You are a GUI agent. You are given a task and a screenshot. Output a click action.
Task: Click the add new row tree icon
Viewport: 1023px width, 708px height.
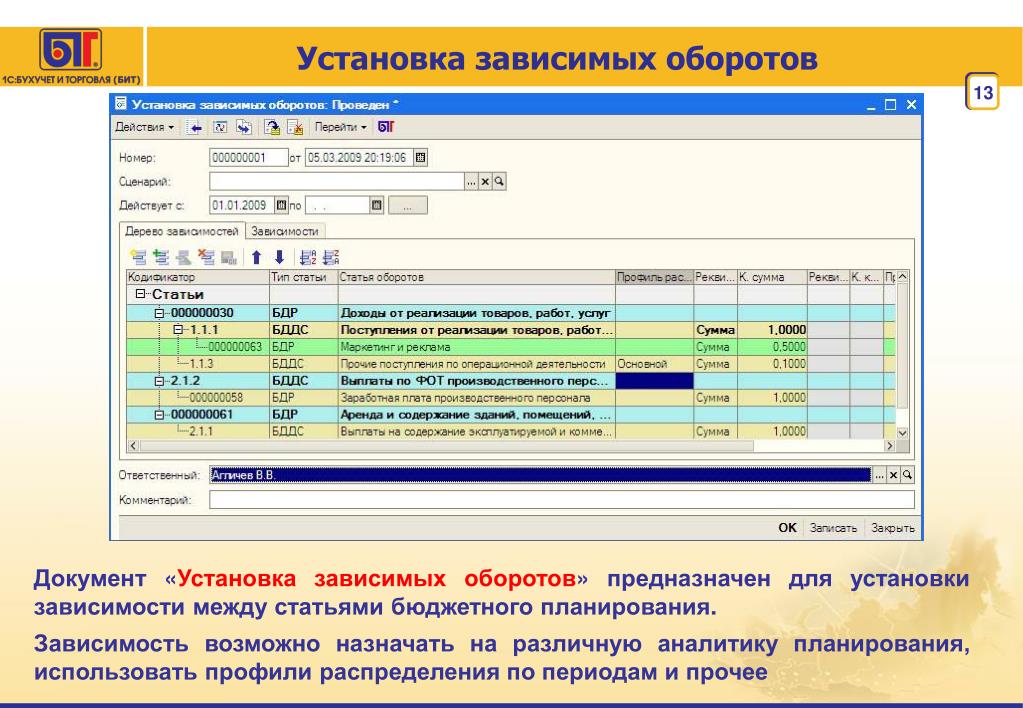coord(138,257)
